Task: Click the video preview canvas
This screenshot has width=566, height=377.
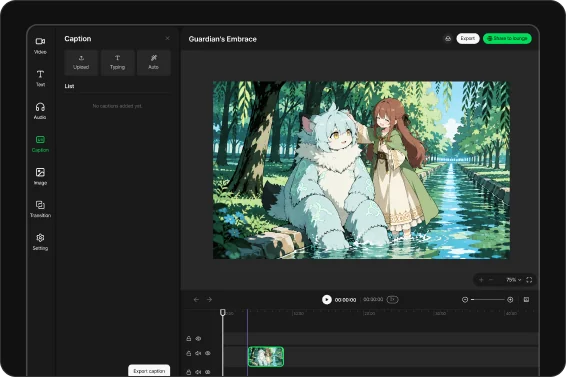Action: 361,170
